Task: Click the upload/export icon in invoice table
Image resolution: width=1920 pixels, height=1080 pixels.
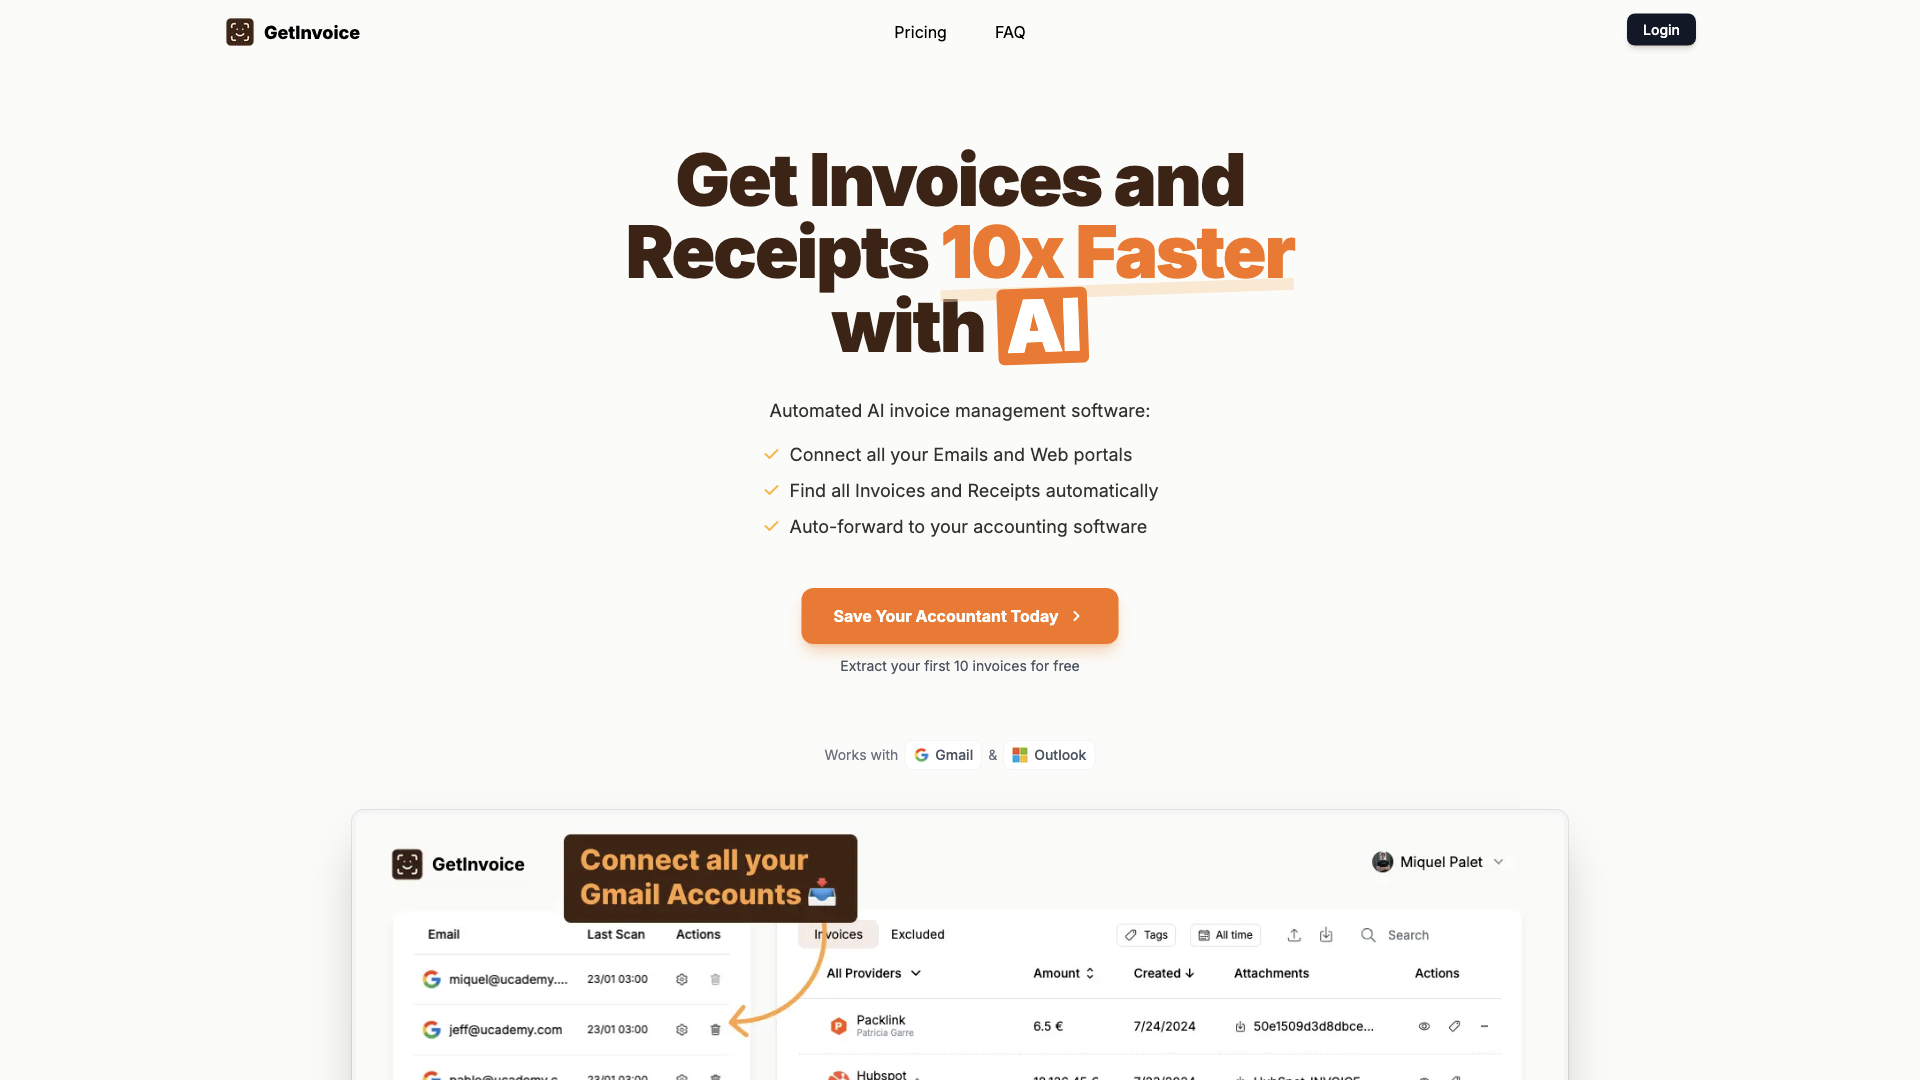Action: [x=1294, y=935]
